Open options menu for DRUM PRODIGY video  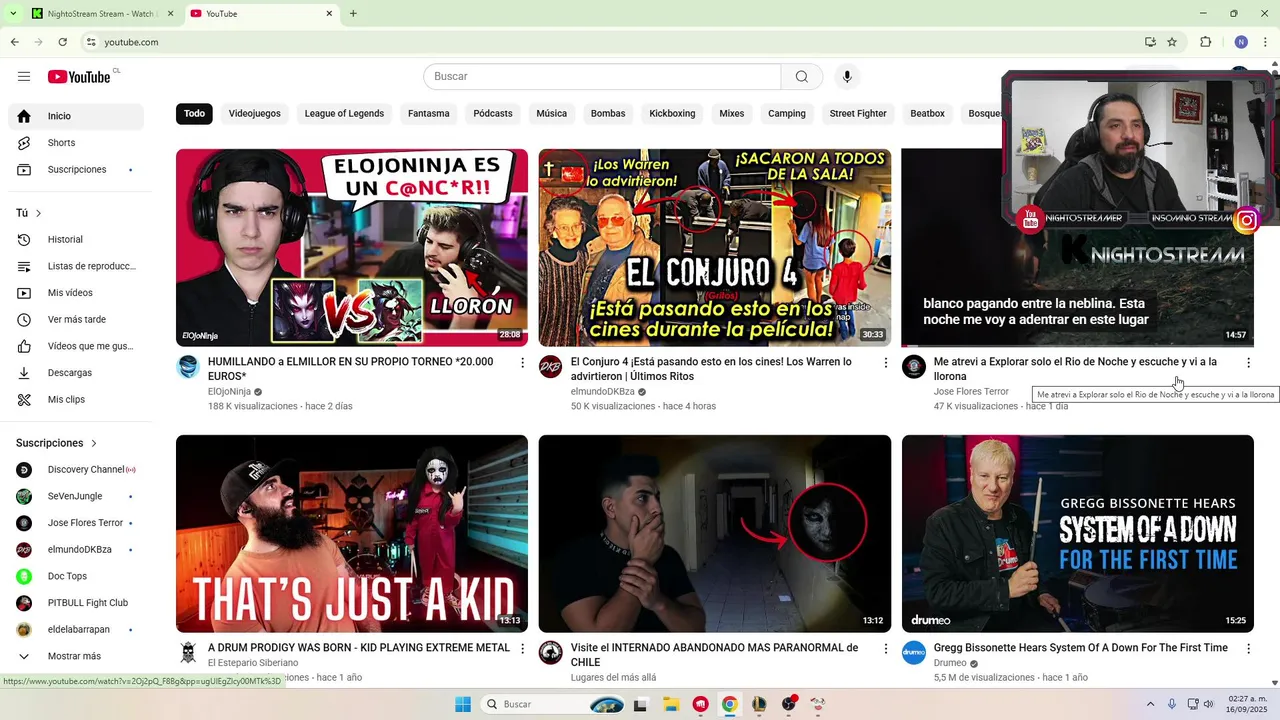click(522, 649)
